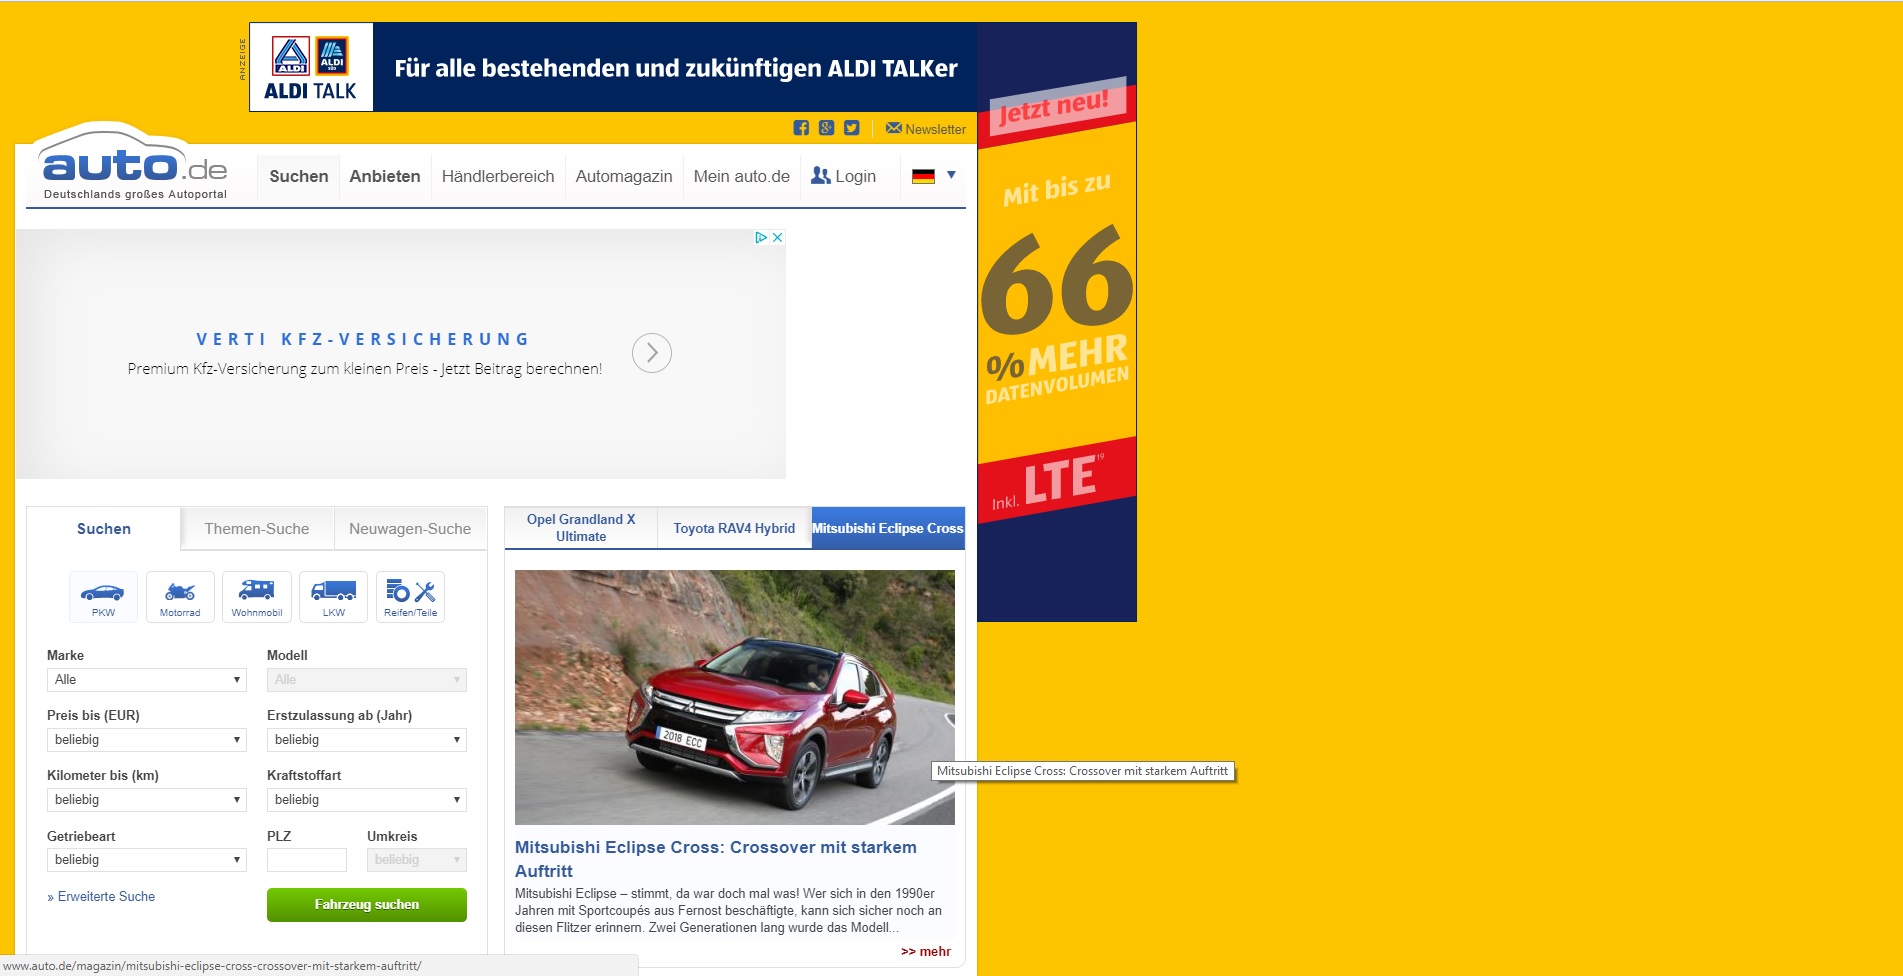Select the Motorrad vehicle type icon

(180, 597)
